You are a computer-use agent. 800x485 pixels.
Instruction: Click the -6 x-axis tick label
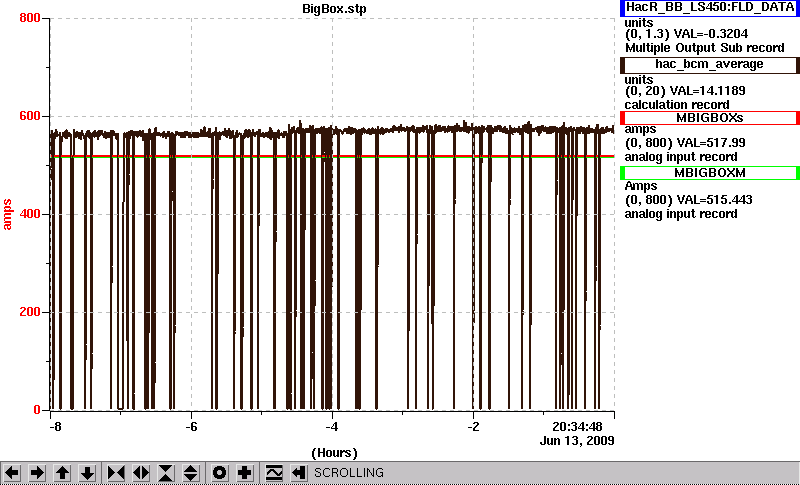(191, 426)
